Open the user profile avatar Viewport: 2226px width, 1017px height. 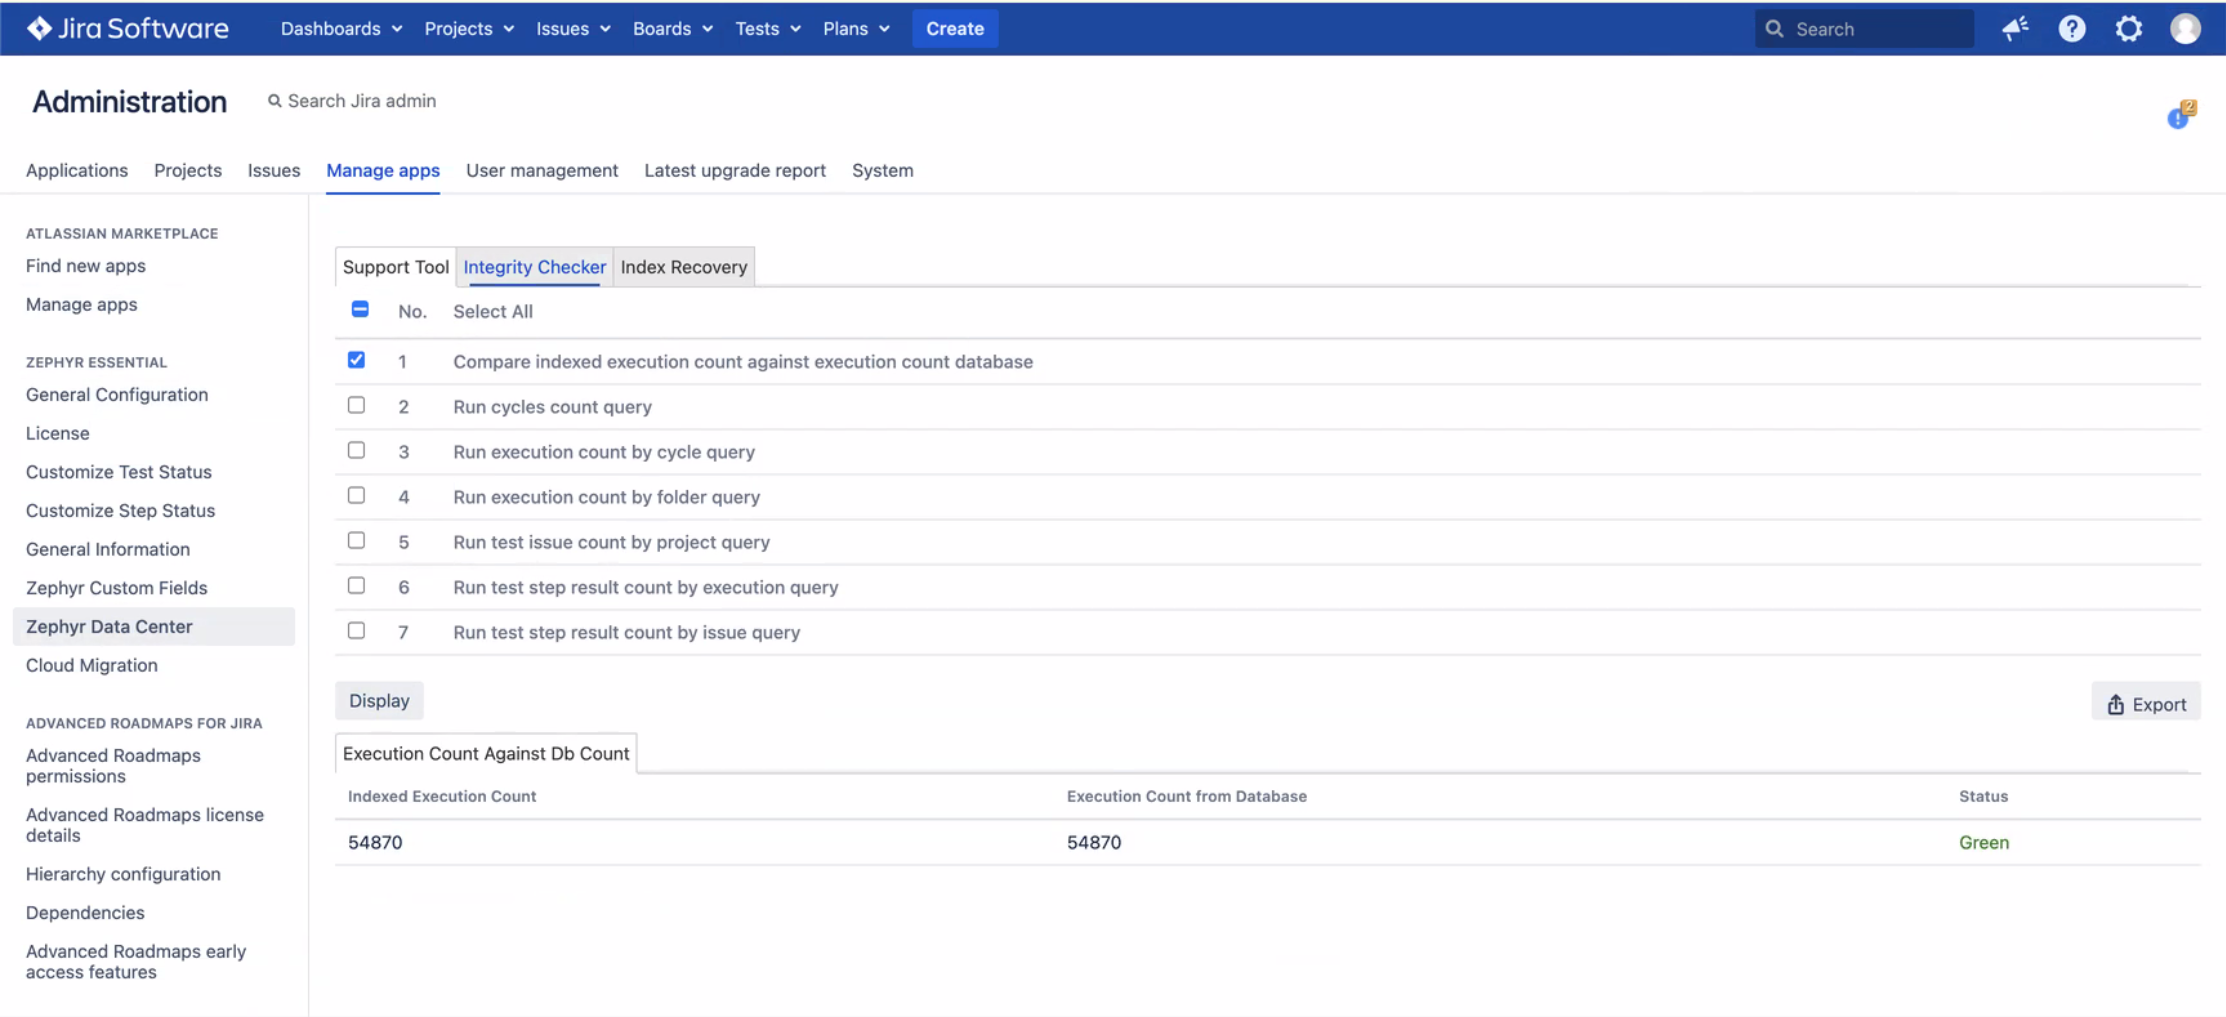click(2185, 28)
